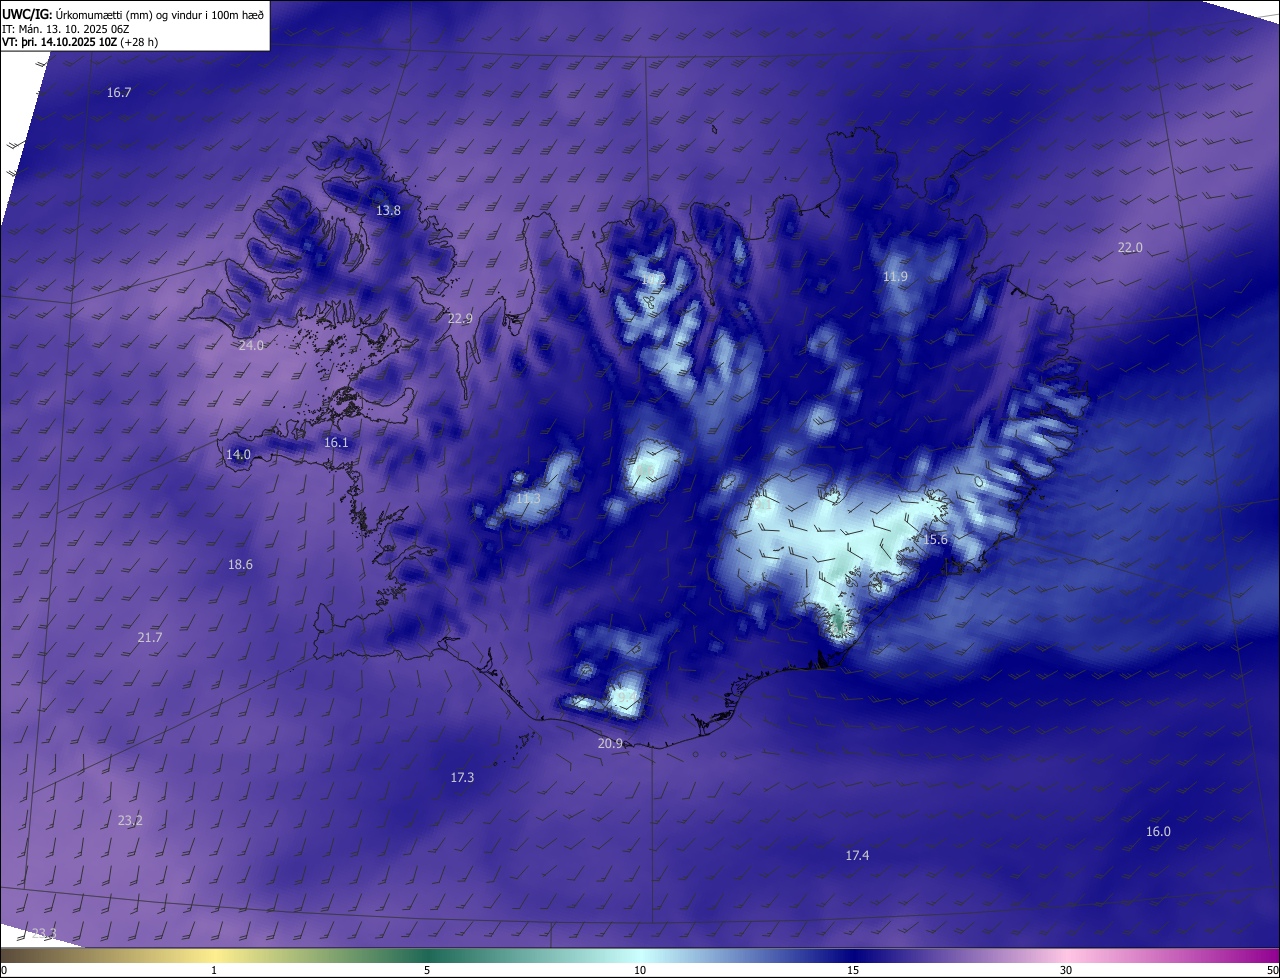Click the 20.9 value label
The image size is (1280, 978).
click(x=610, y=744)
